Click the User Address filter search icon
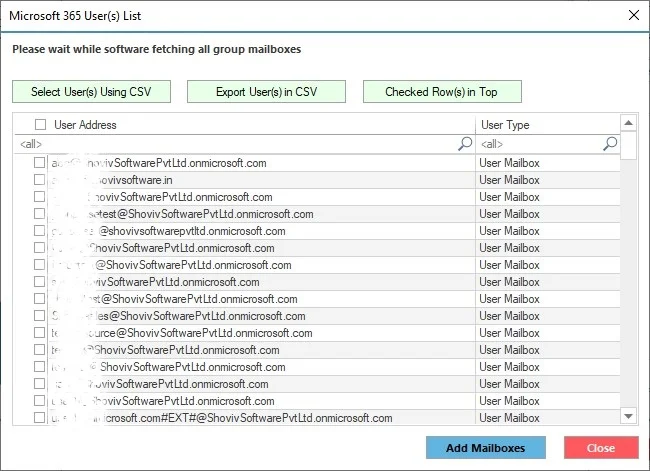 (x=465, y=144)
